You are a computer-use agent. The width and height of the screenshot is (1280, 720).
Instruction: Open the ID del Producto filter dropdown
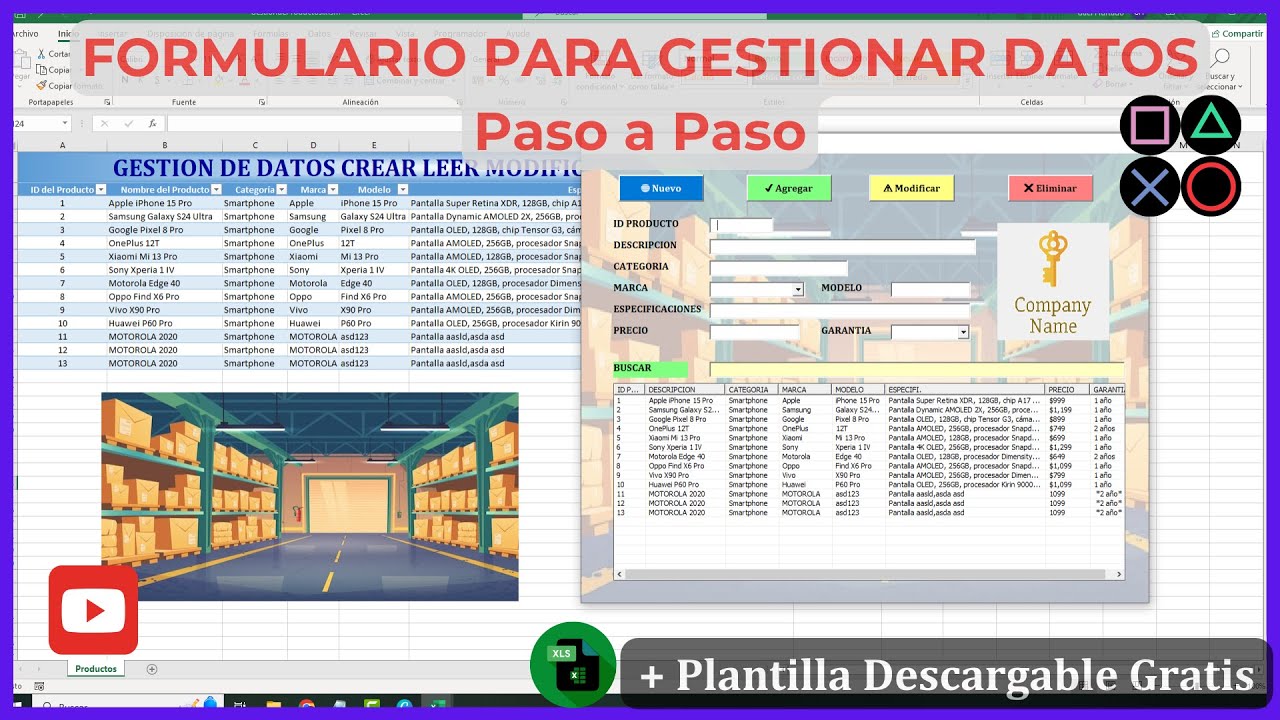pyautogui.click(x=101, y=189)
